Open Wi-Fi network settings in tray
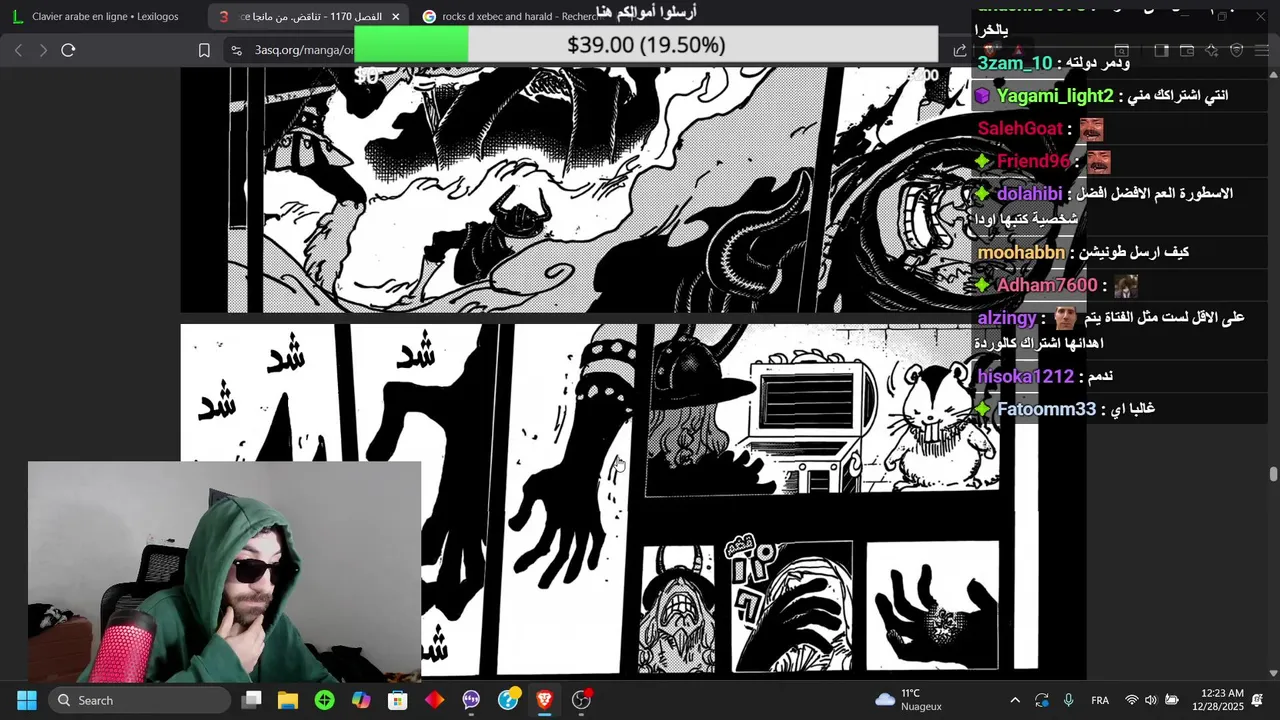This screenshot has width=1280, height=720. [1132, 700]
